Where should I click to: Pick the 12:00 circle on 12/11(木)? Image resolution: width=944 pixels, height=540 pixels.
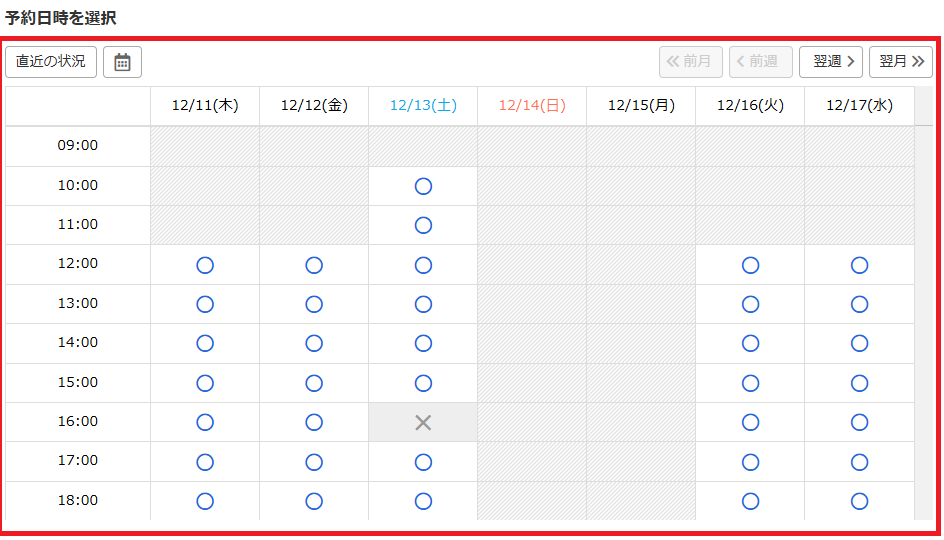coord(205,265)
